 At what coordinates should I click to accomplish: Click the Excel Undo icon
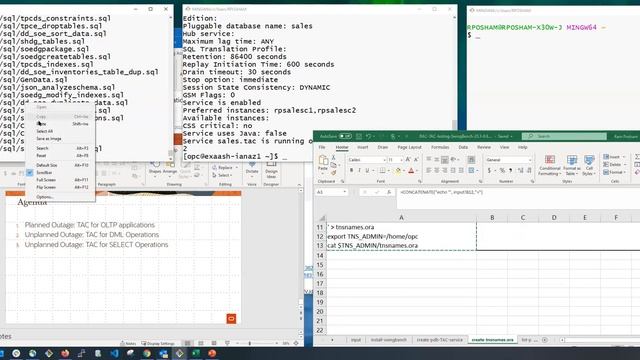(x=369, y=136)
